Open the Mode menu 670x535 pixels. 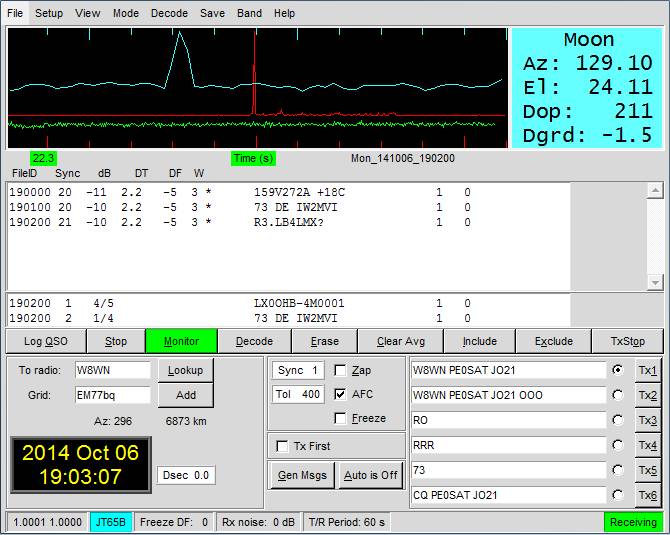(x=126, y=13)
